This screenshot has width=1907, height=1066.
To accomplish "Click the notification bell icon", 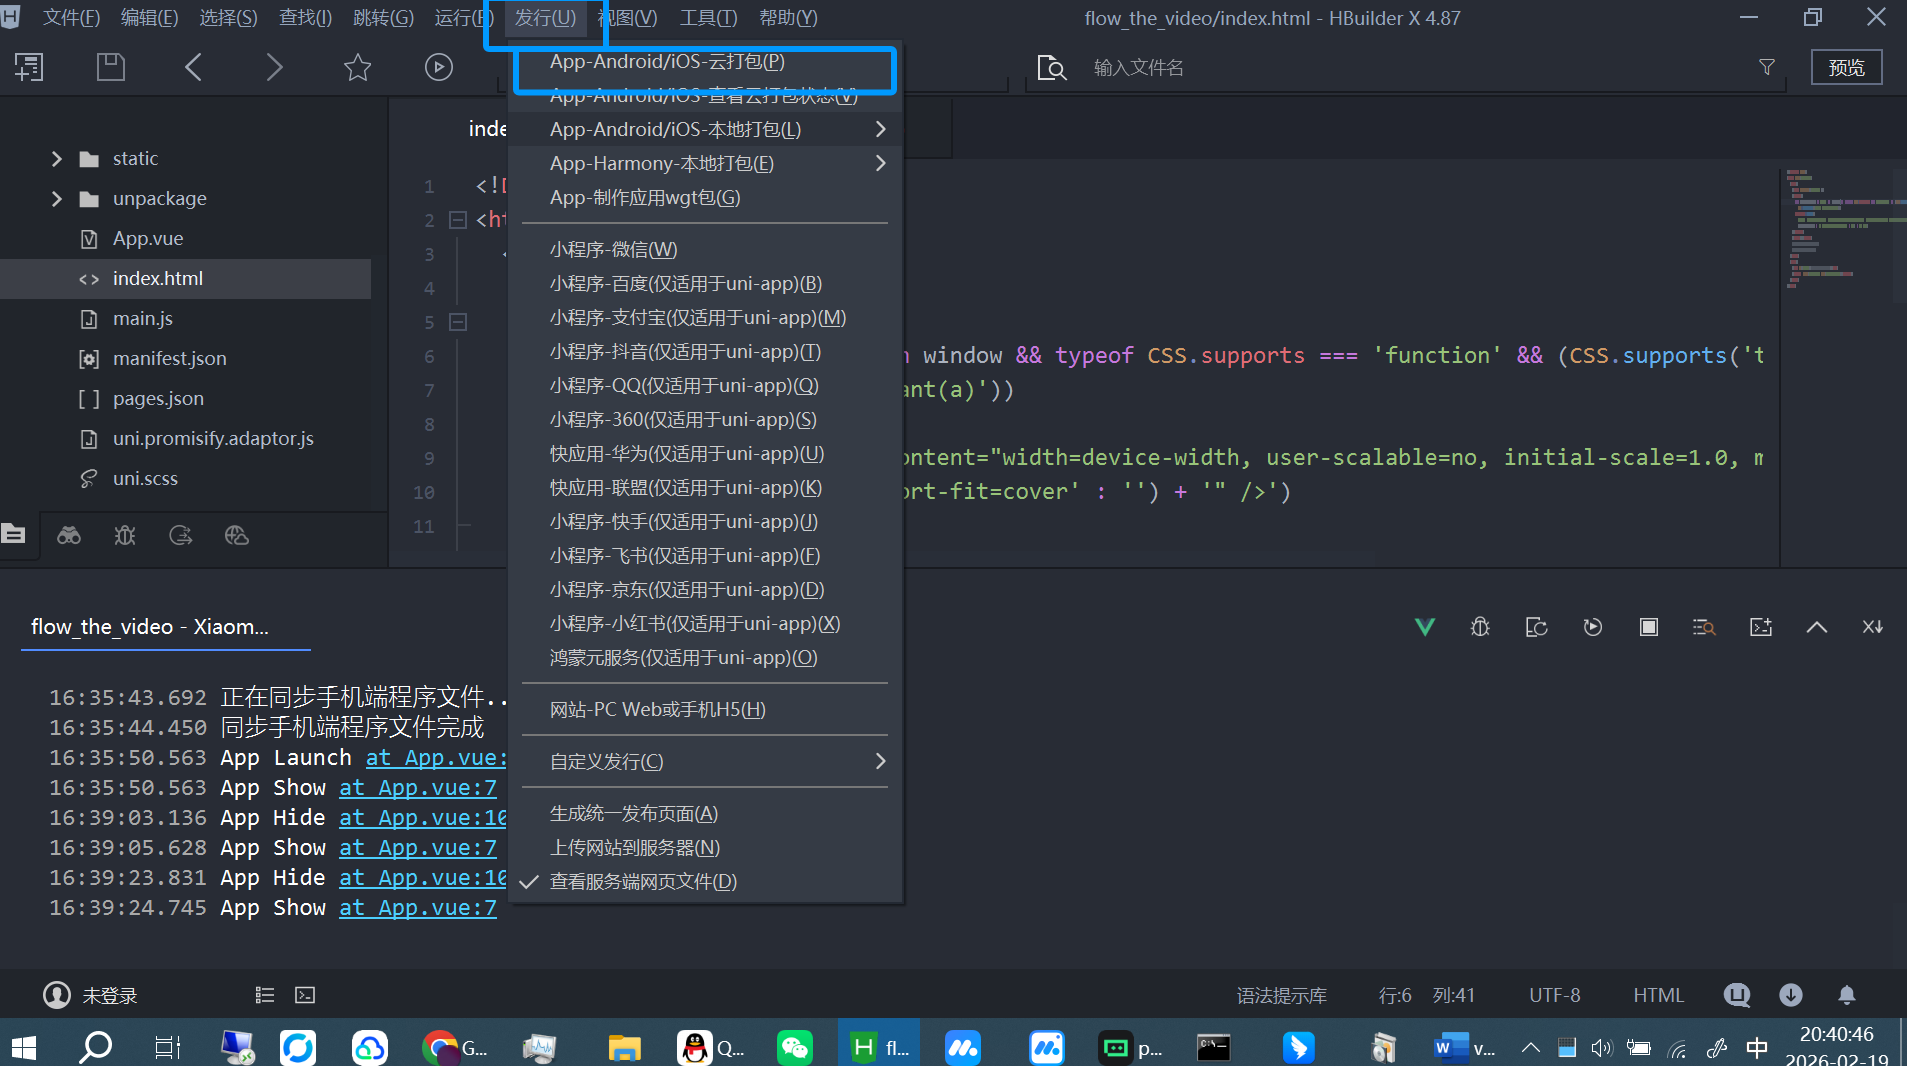I will [x=1847, y=995].
